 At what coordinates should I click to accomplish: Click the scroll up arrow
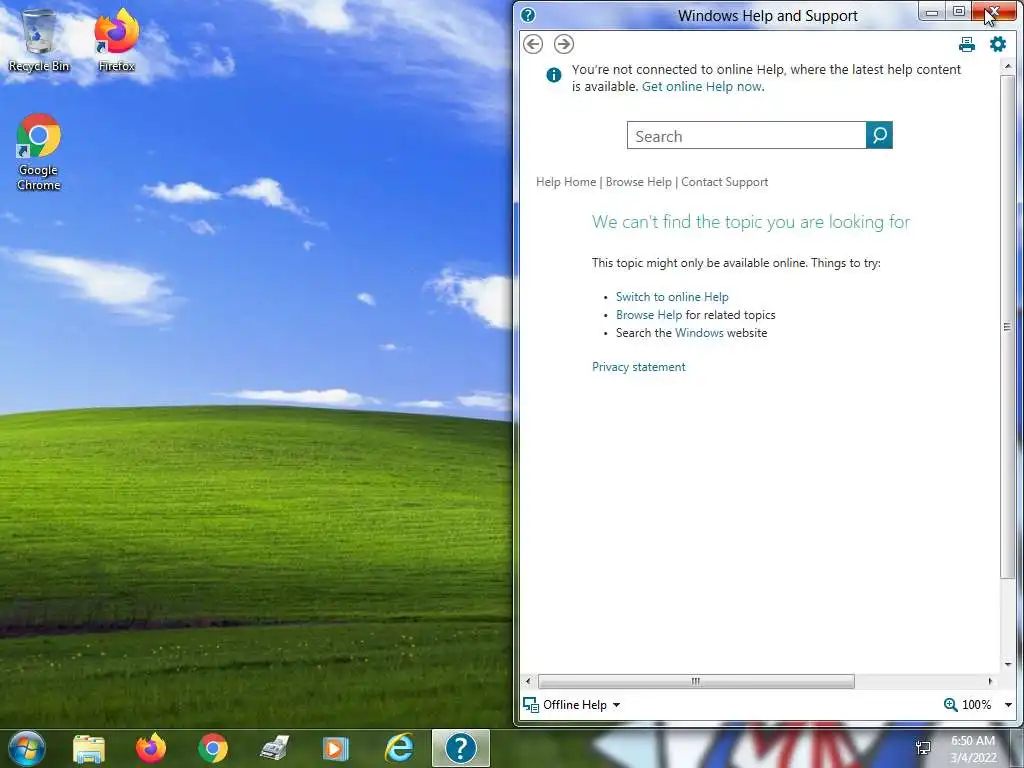pos(1008,66)
